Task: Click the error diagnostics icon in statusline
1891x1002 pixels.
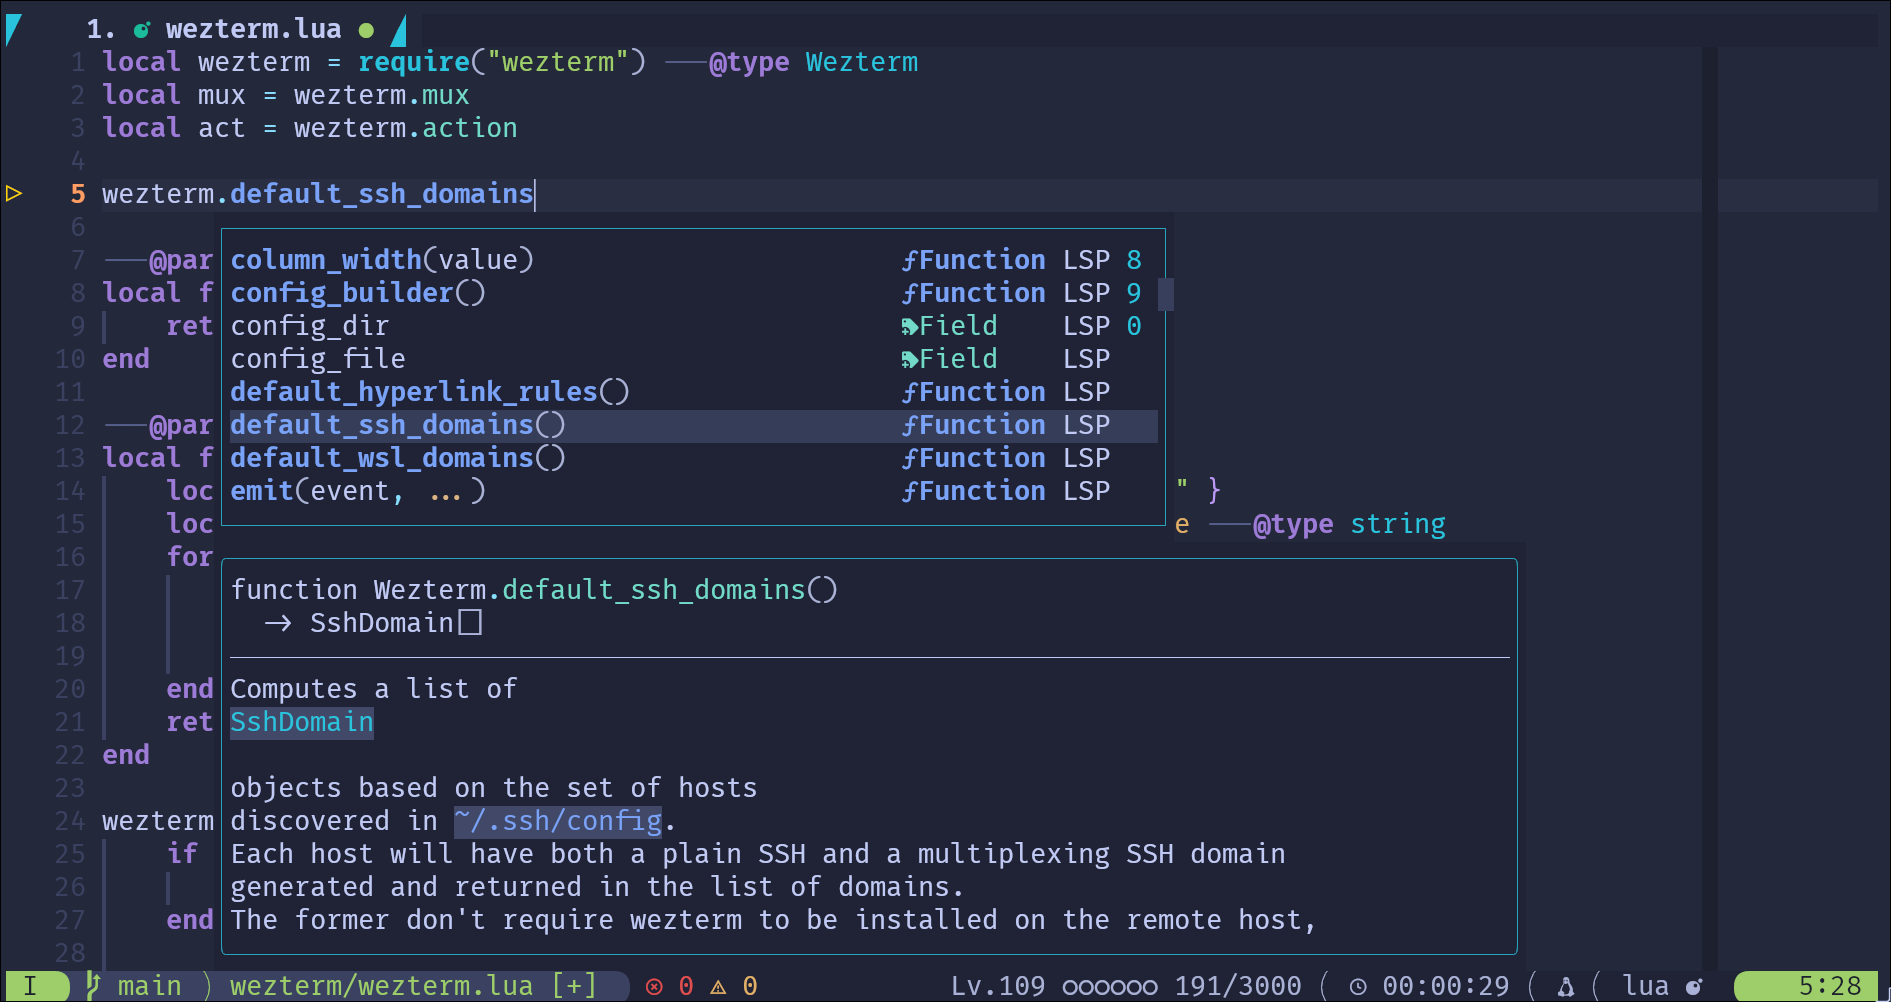Action: tap(654, 986)
